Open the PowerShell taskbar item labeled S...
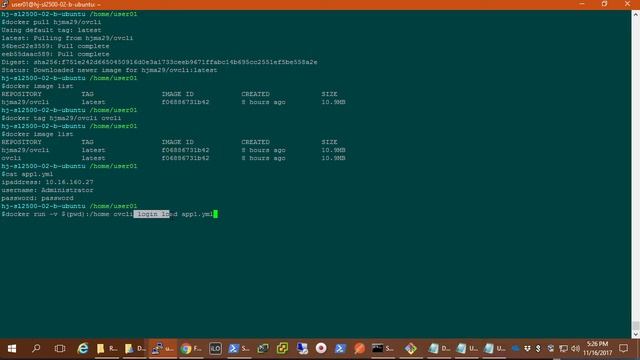Image resolution: width=640 pixels, height=360 pixels. click(x=239, y=348)
